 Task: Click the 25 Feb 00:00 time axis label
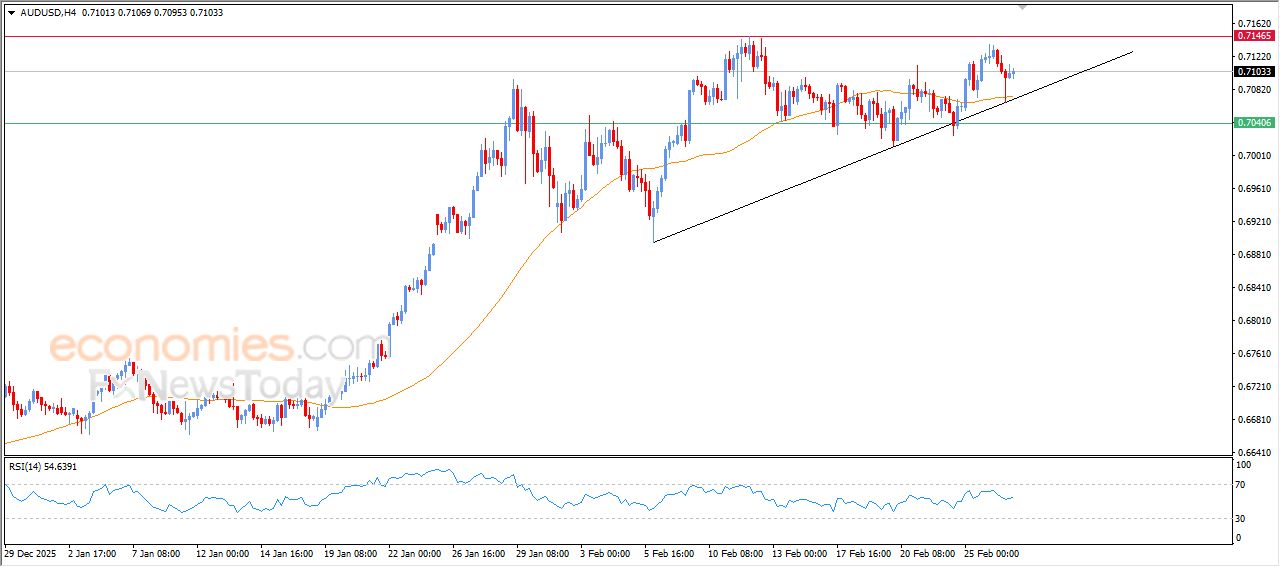989,552
